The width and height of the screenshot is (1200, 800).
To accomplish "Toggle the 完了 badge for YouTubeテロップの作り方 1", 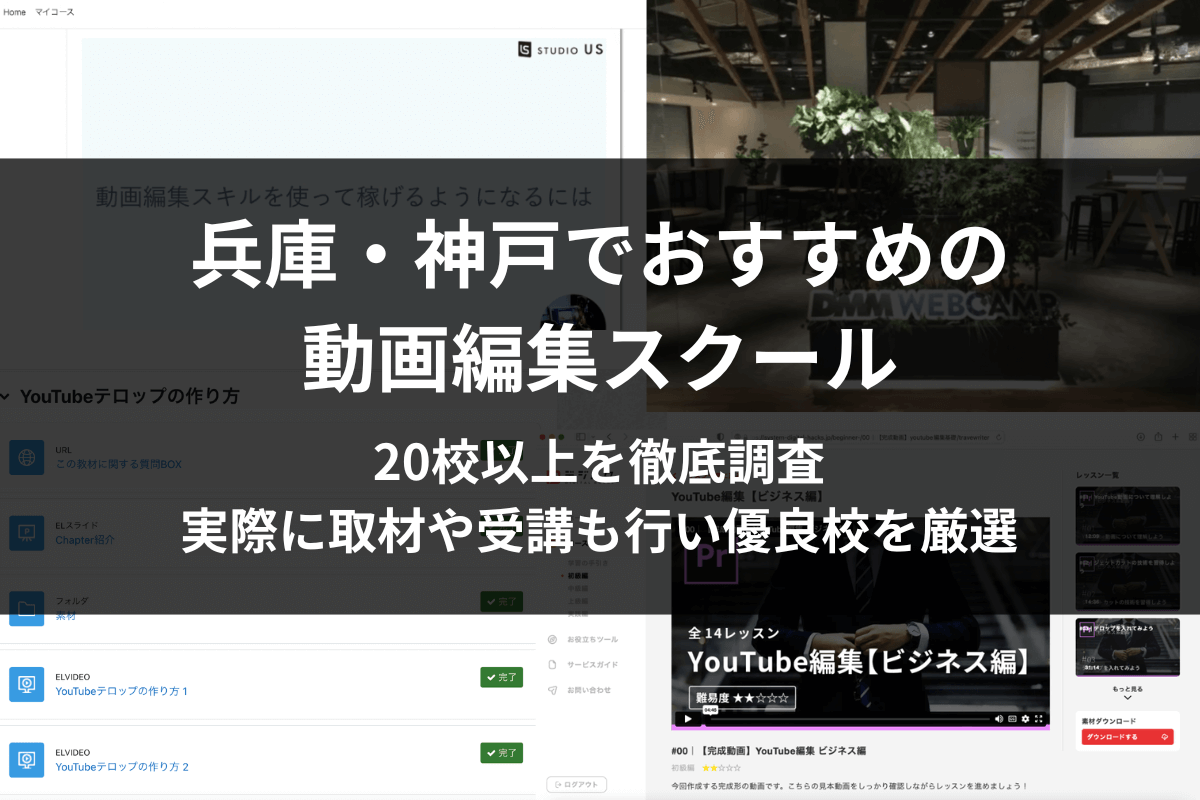I will pos(501,677).
